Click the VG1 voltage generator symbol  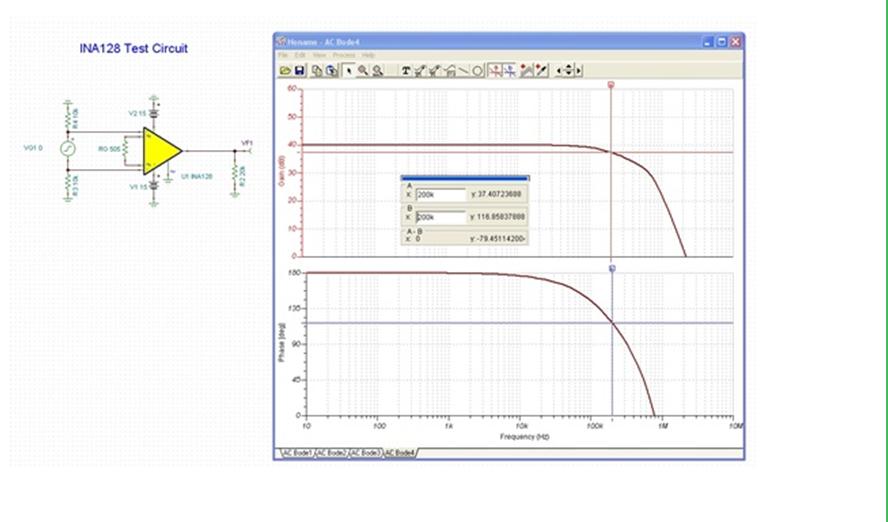[67, 148]
